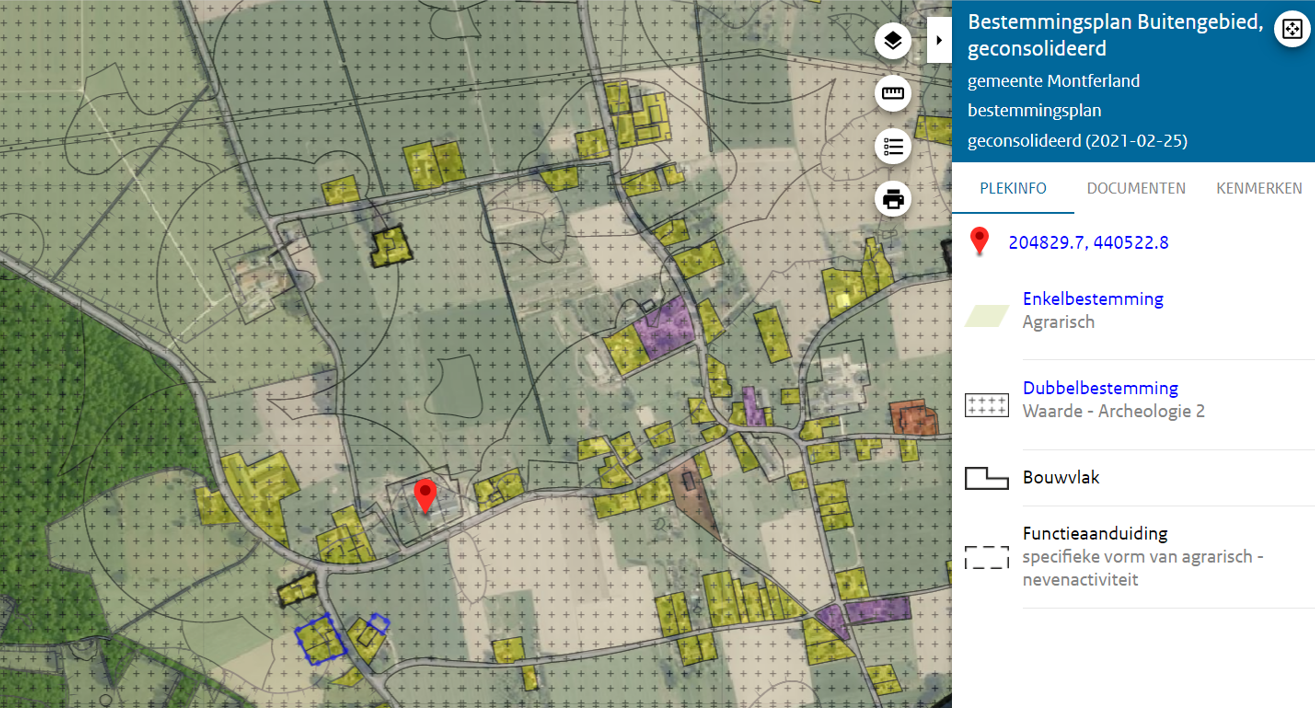Click the print map button
The height and width of the screenshot is (708, 1315).
893,199
